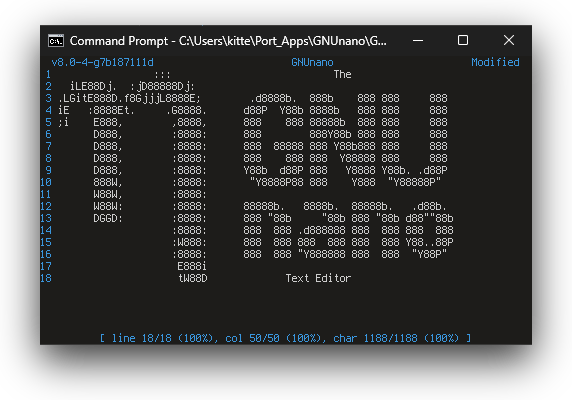Maximize the Command Prompt window
Screen dimensions: 572x400
(x=463, y=40)
